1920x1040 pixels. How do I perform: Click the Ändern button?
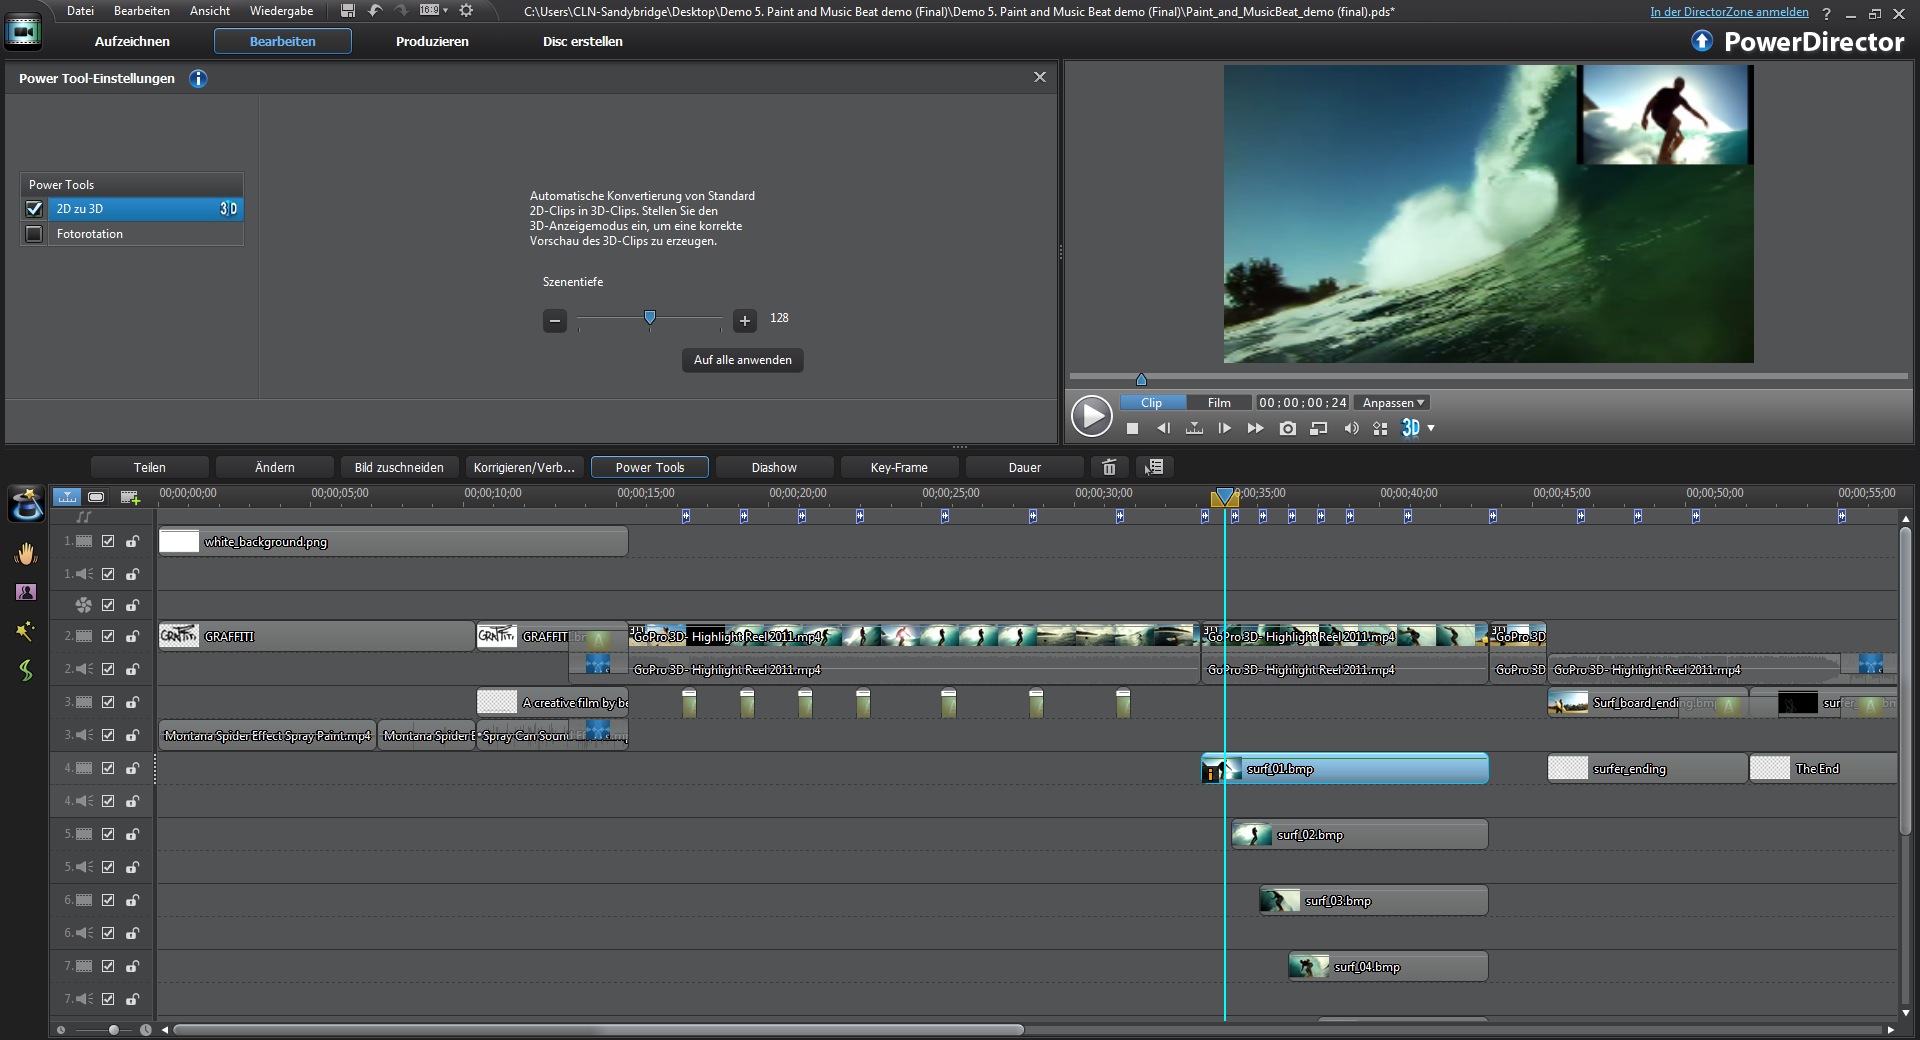(275, 467)
